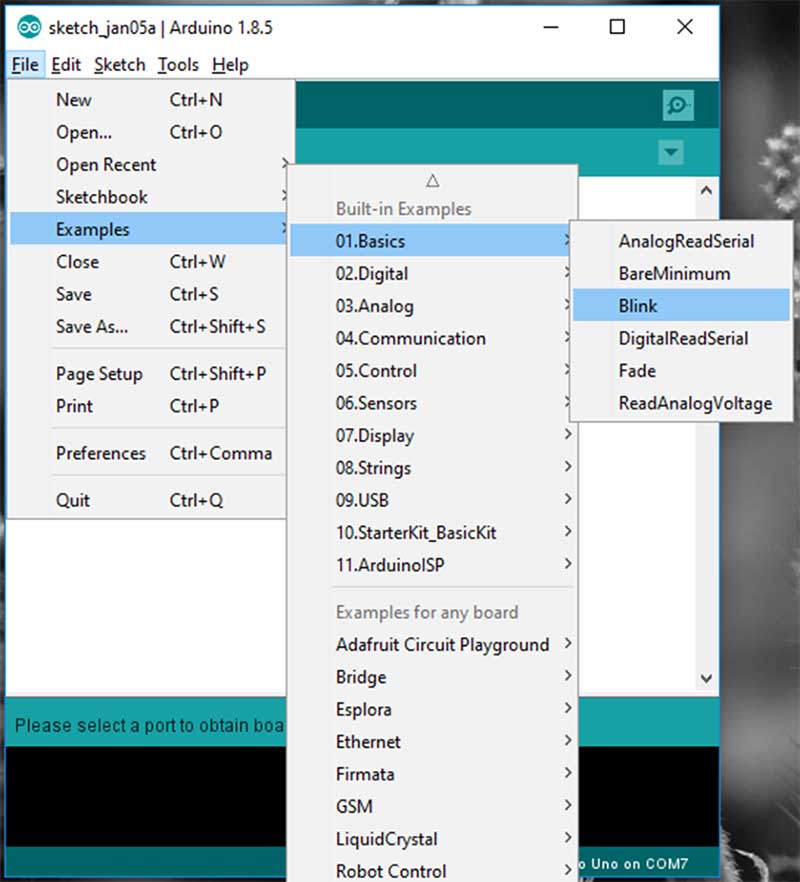Select Save As from File menu
Image resolution: width=800 pixels, height=882 pixels.
pyautogui.click(x=92, y=327)
